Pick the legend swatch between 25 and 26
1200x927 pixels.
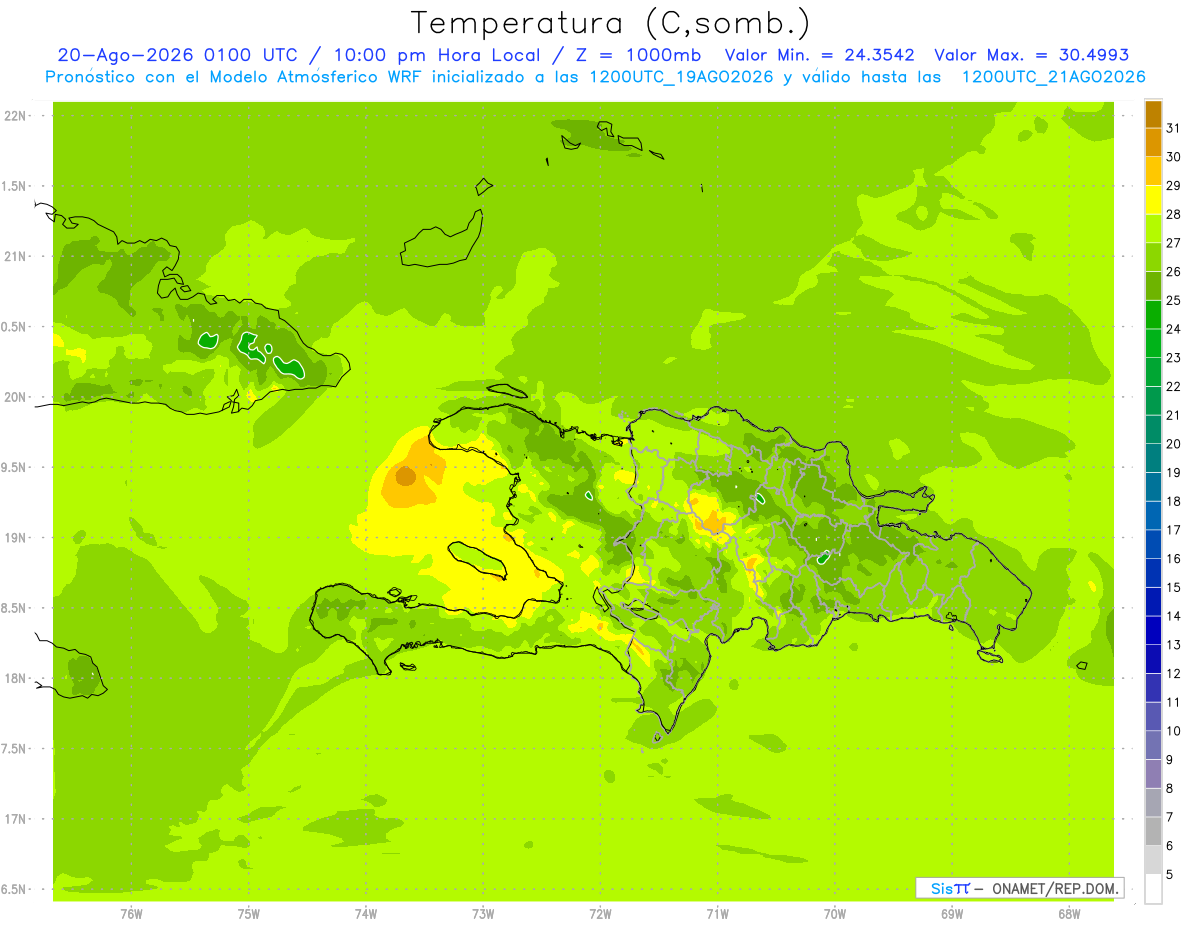(1153, 286)
